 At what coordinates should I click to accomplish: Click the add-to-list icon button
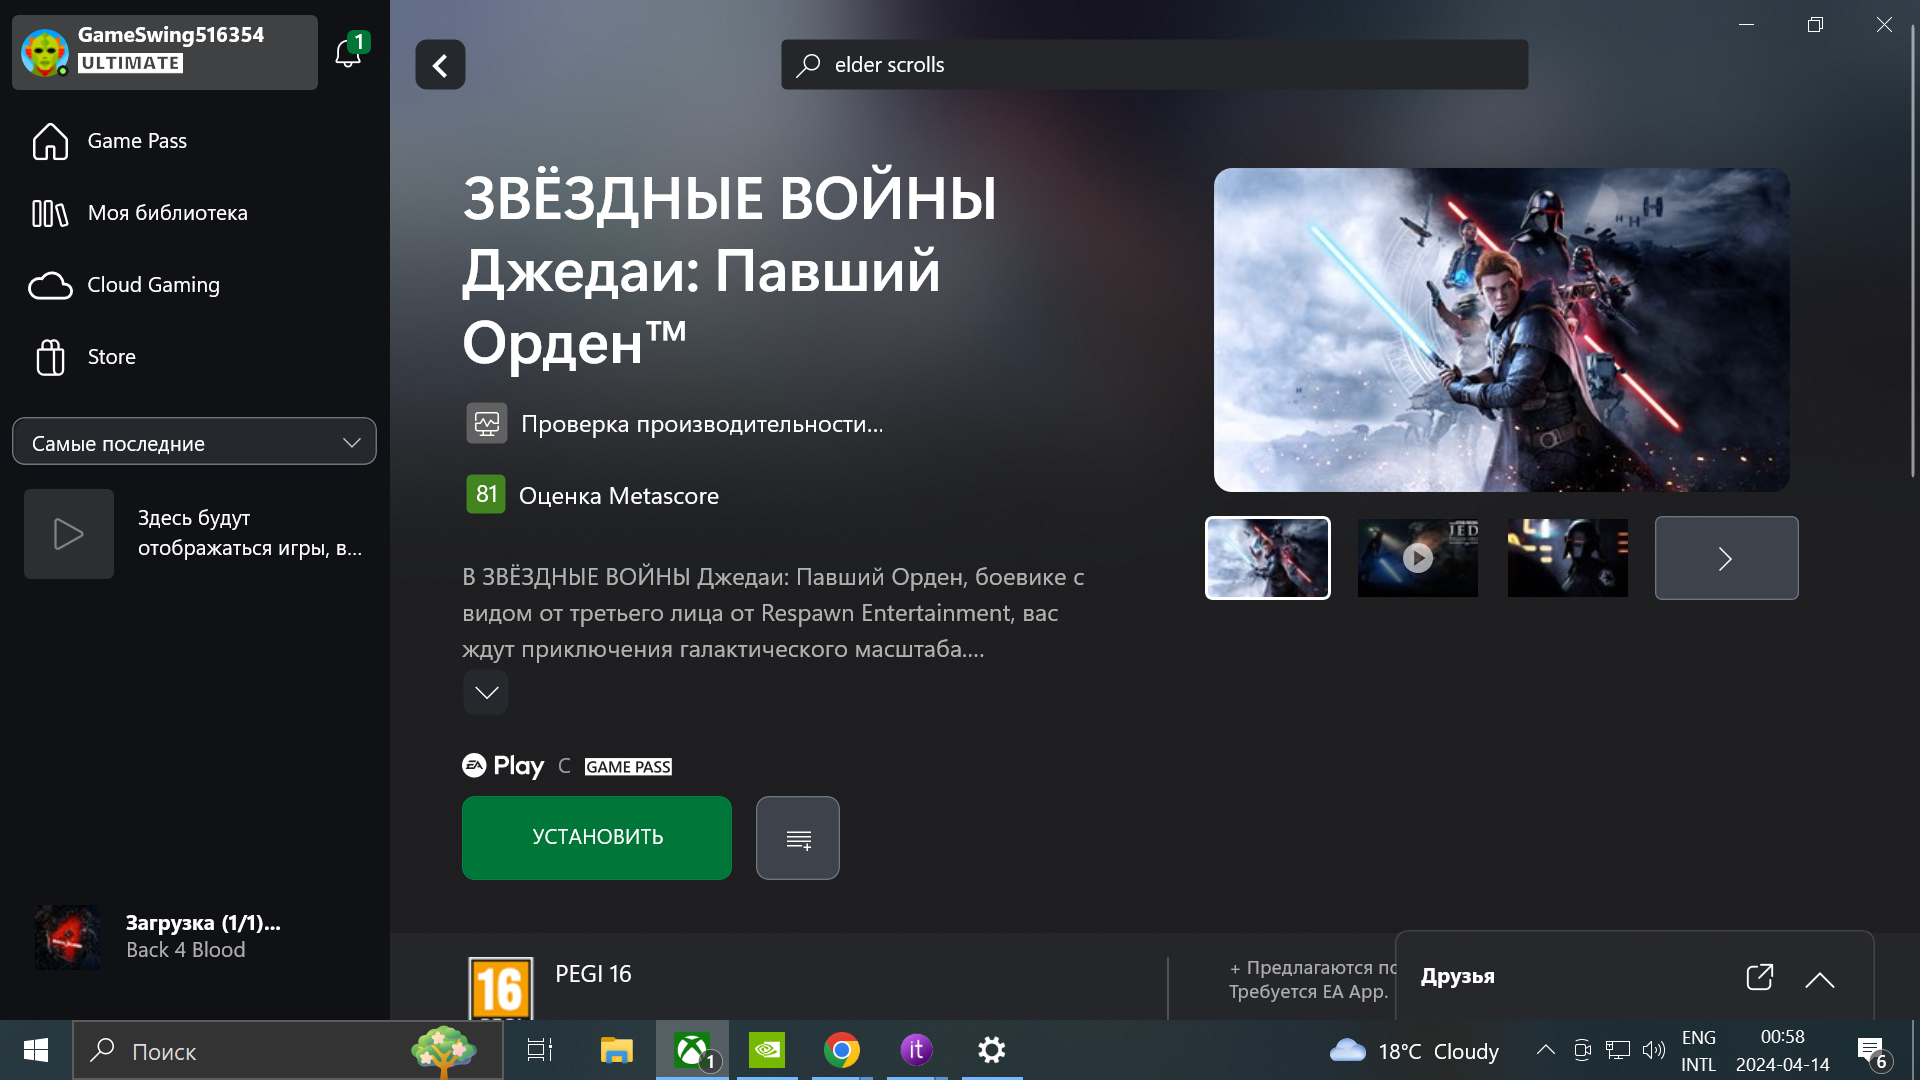click(x=798, y=838)
